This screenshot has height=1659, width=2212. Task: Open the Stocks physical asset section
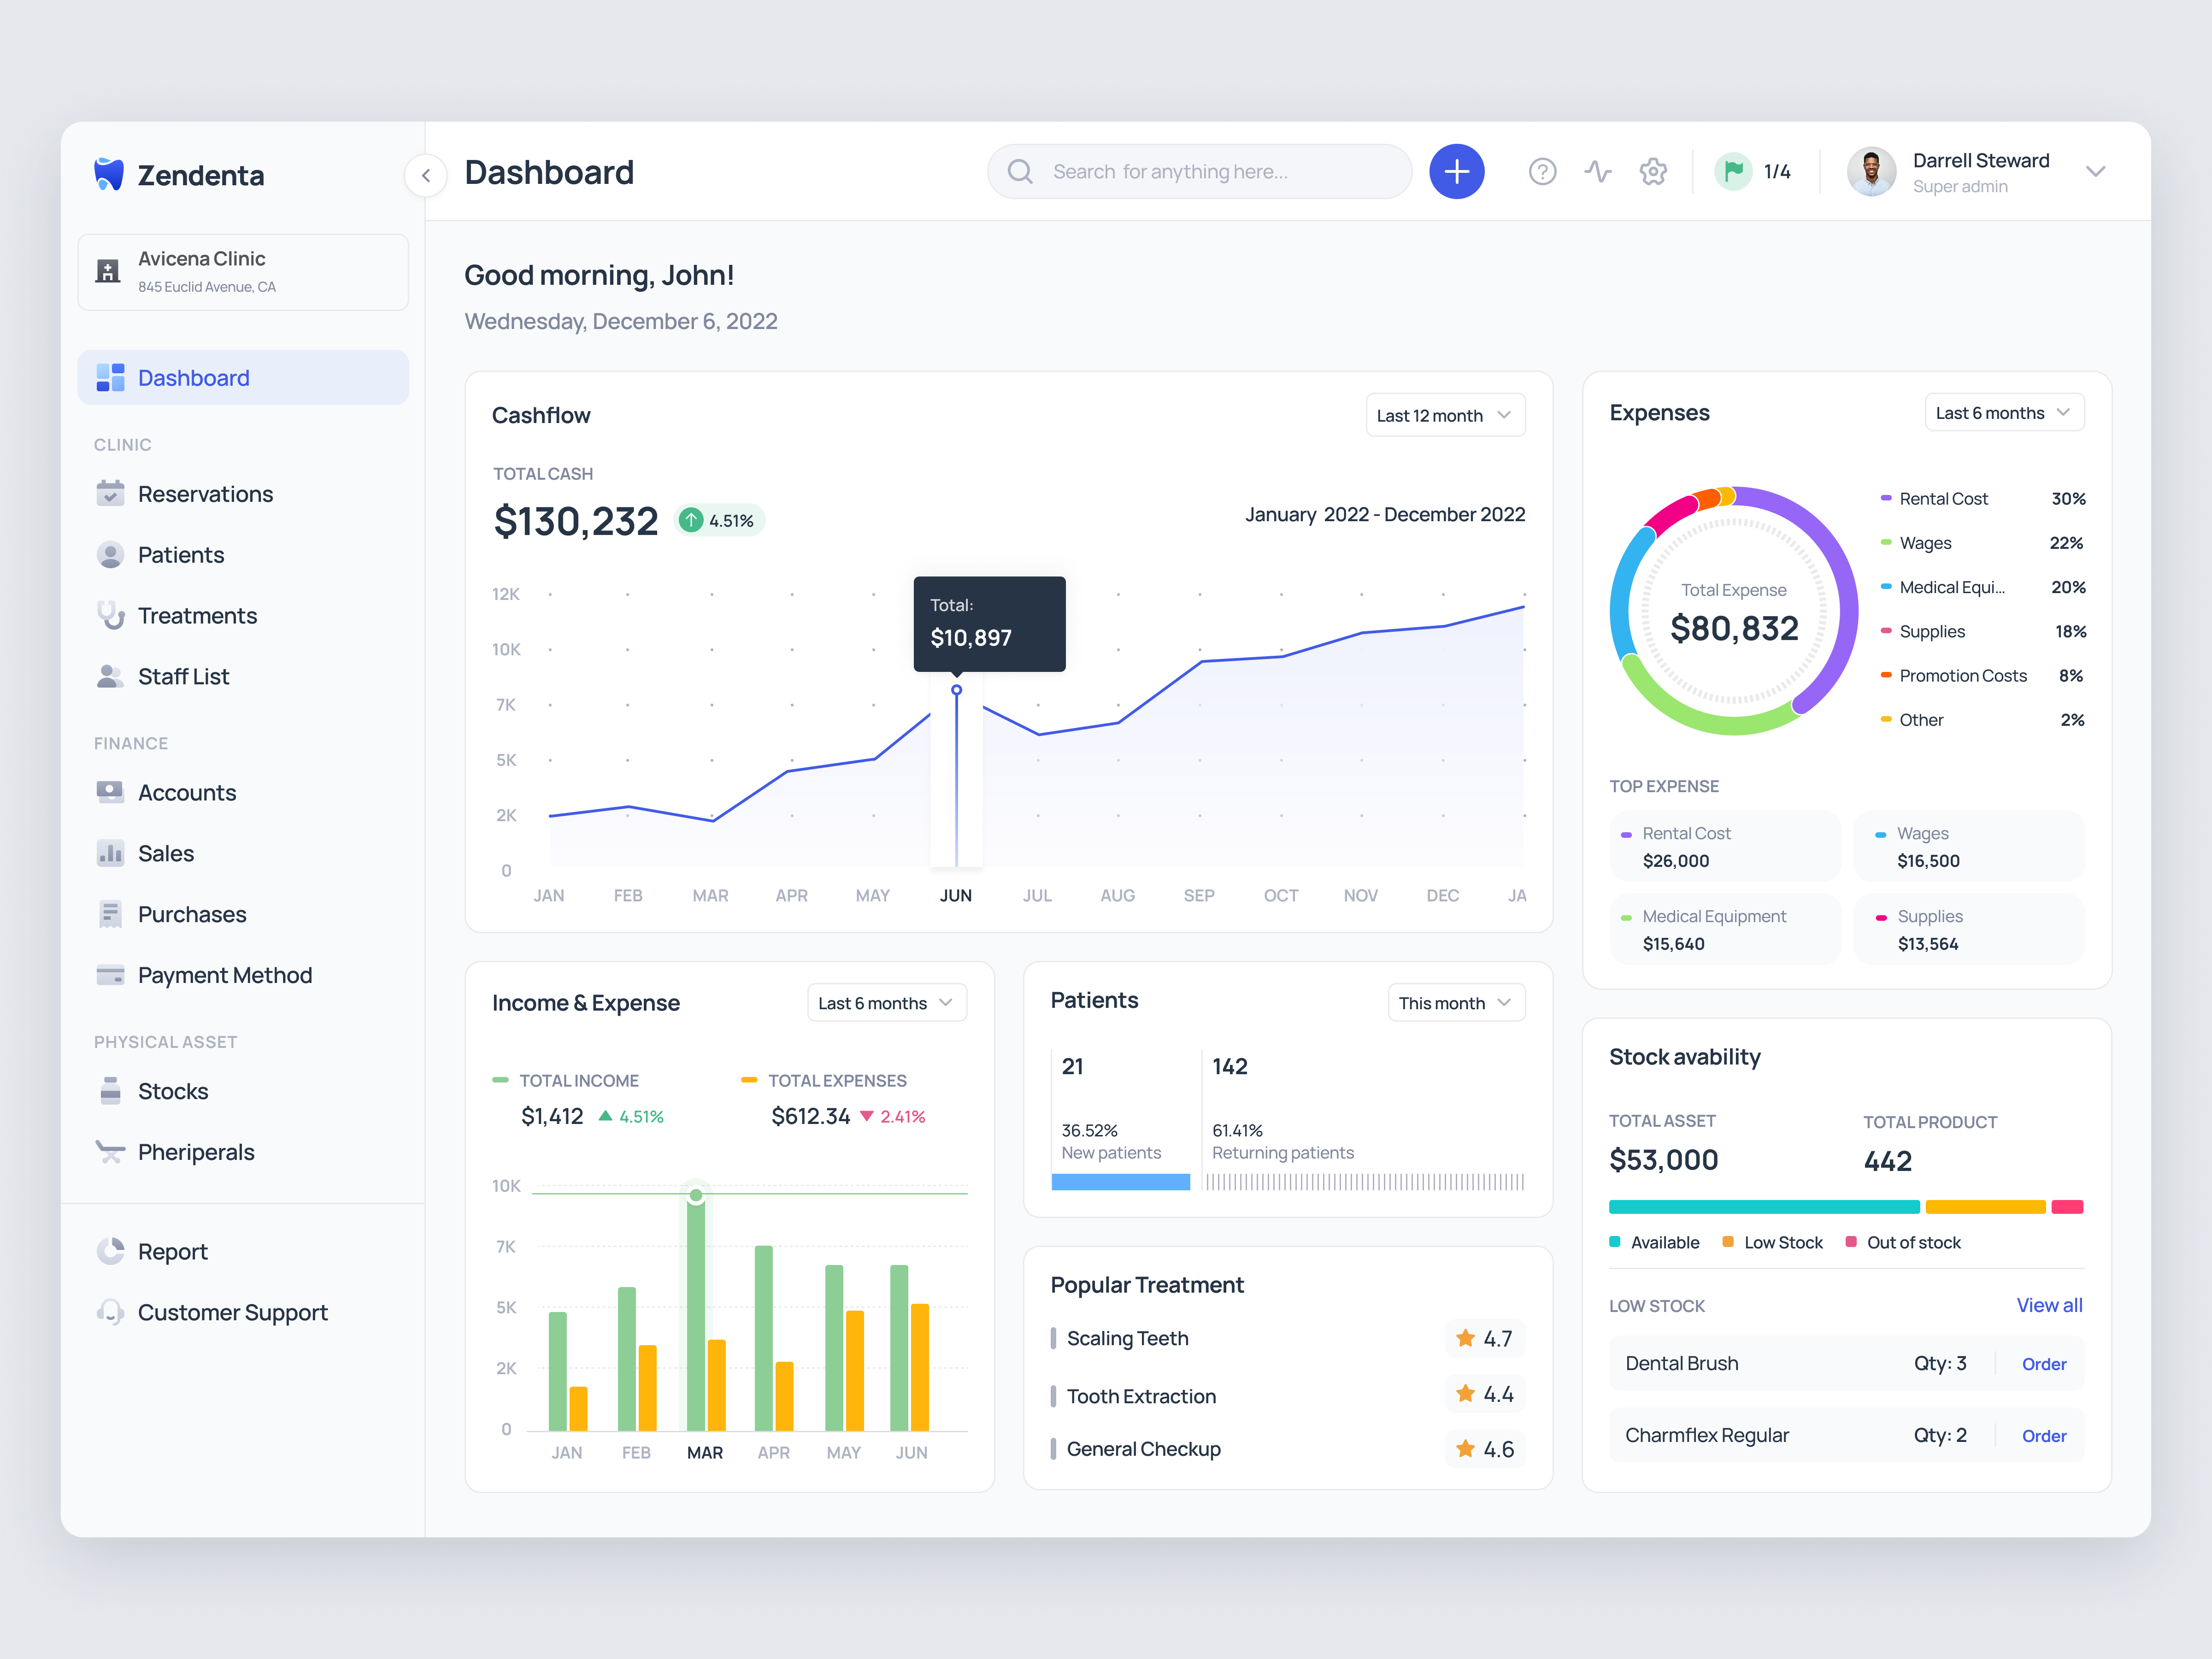pos(172,1091)
